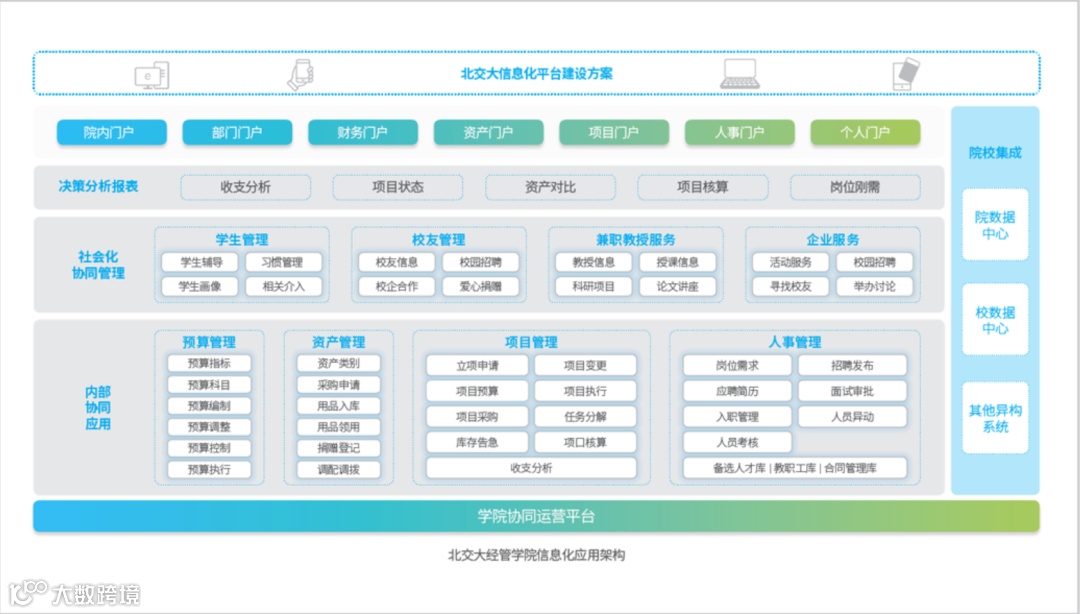Click the 院数据中心 card

(995, 225)
